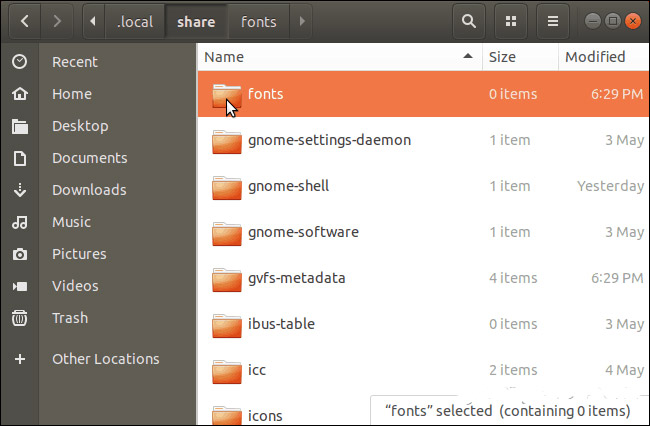The width and height of the screenshot is (650, 426).
Task: Open Other Locations in sidebar
Action: click(105, 359)
